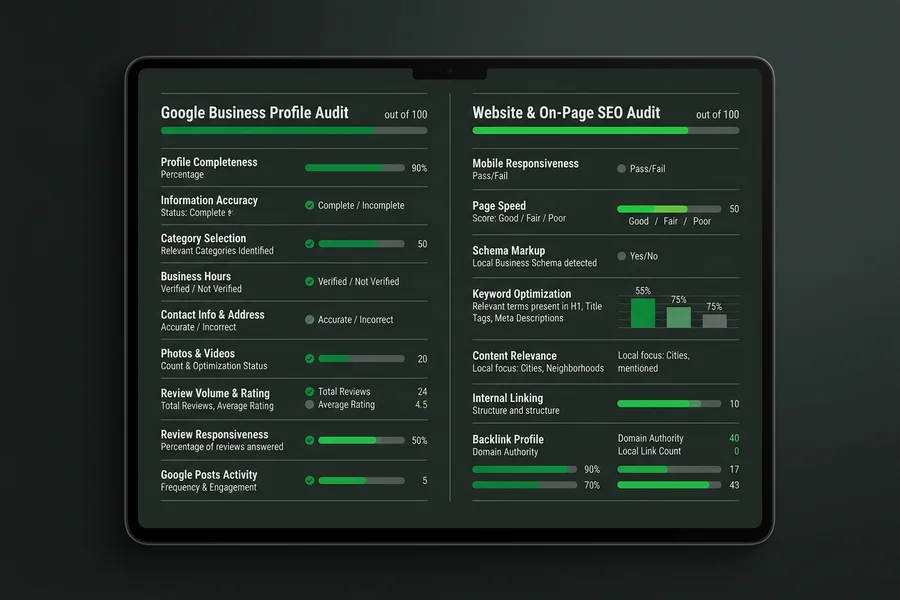Click the 'Internal Linking' label
This screenshot has width=900, height=600.
tap(507, 398)
